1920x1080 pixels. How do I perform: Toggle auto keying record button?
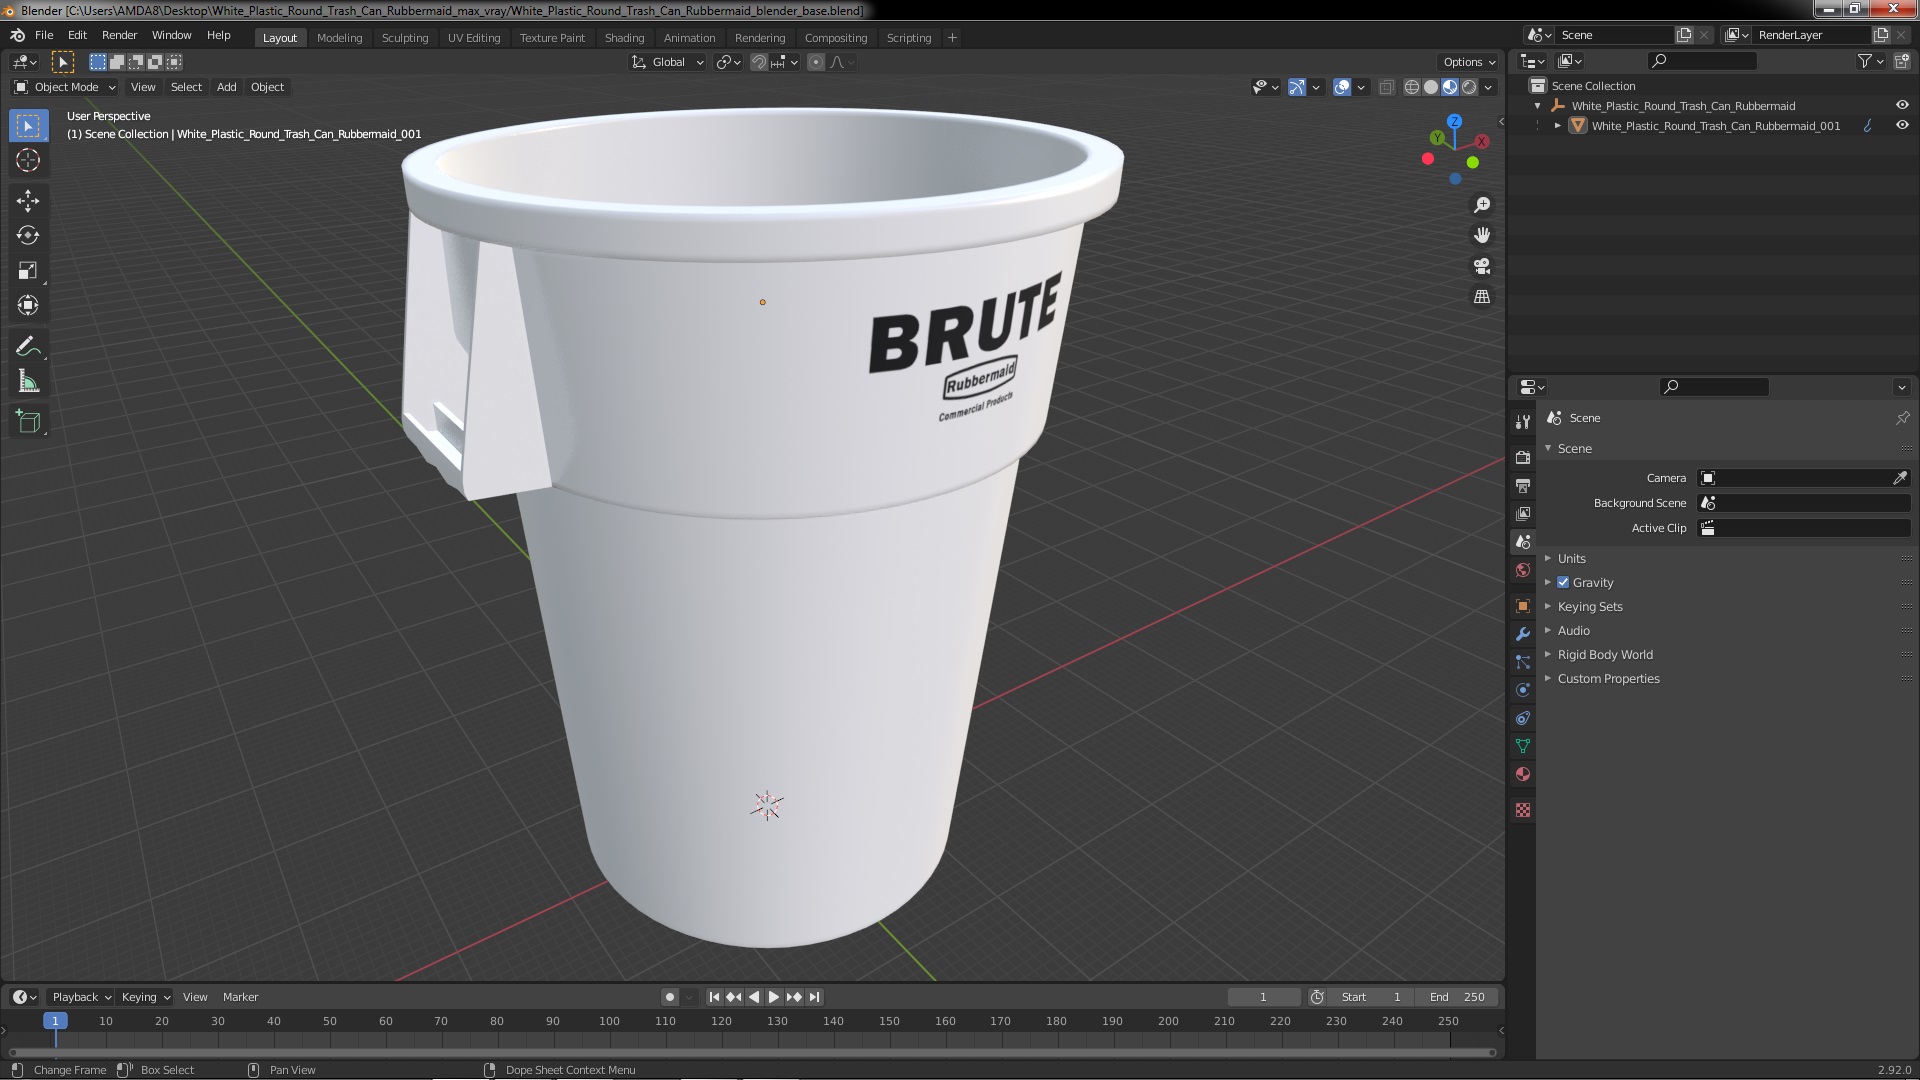[x=670, y=997]
